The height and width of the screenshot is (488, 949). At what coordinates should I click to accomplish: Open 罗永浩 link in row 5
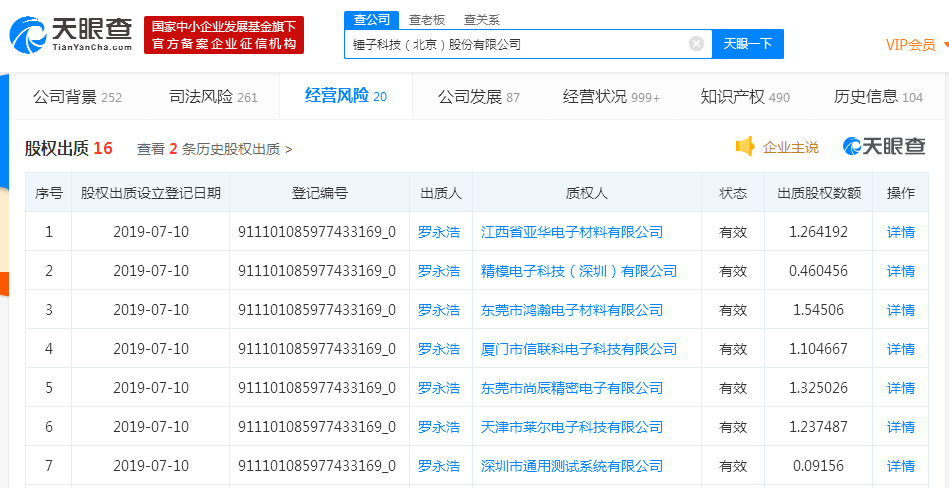[x=439, y=387]
